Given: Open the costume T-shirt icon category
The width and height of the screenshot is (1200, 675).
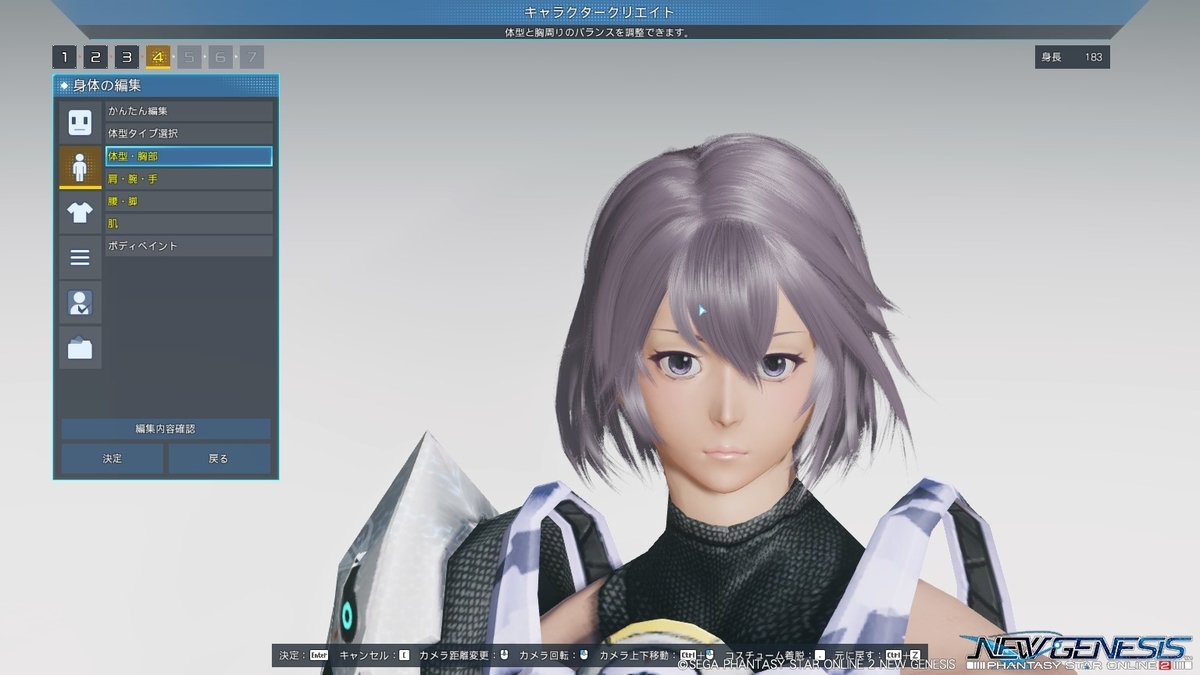Looking at the screenshot, I should tap(80, 212).
